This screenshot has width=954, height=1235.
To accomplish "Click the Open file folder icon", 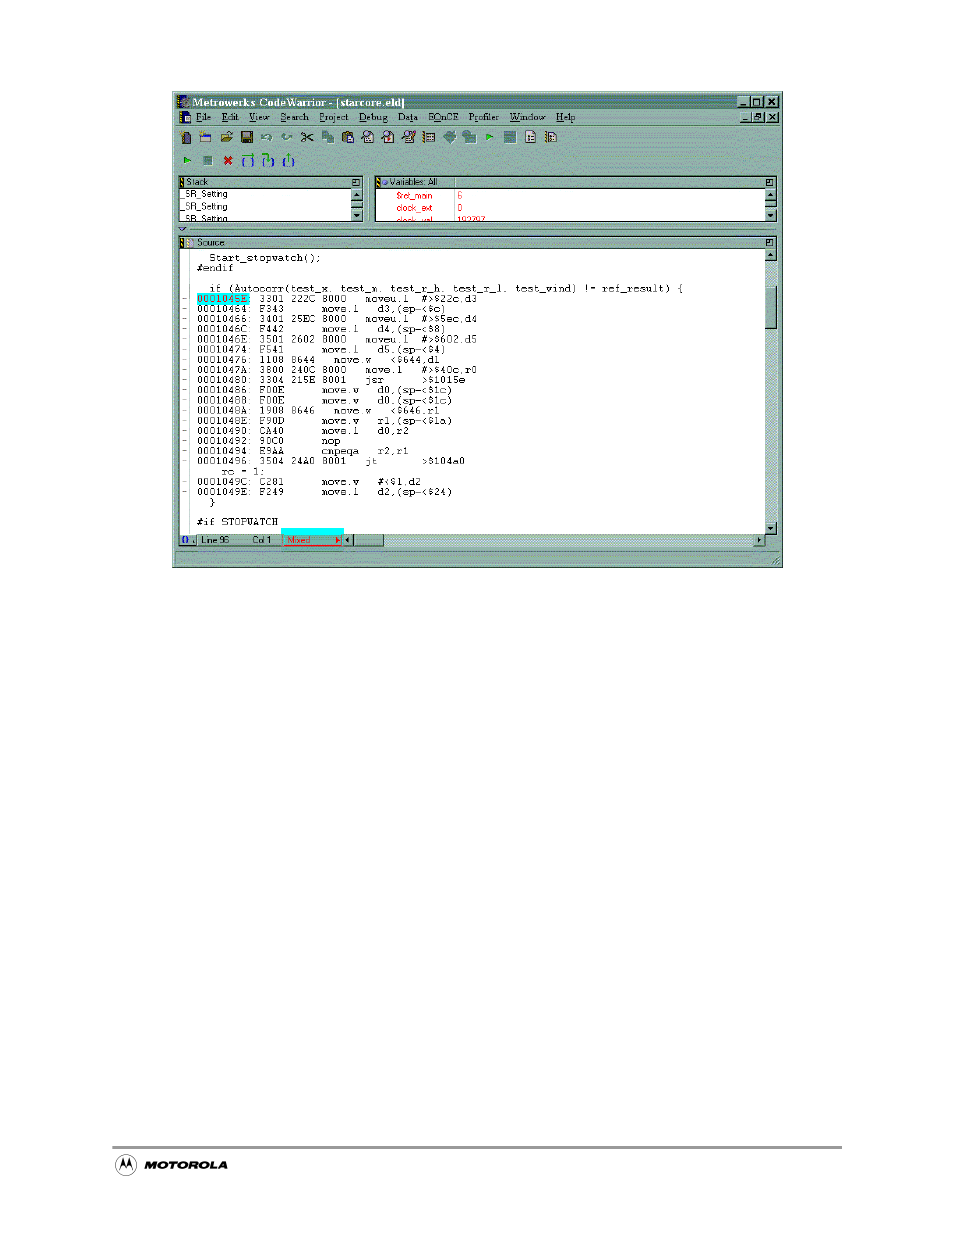I will point(226,137).
